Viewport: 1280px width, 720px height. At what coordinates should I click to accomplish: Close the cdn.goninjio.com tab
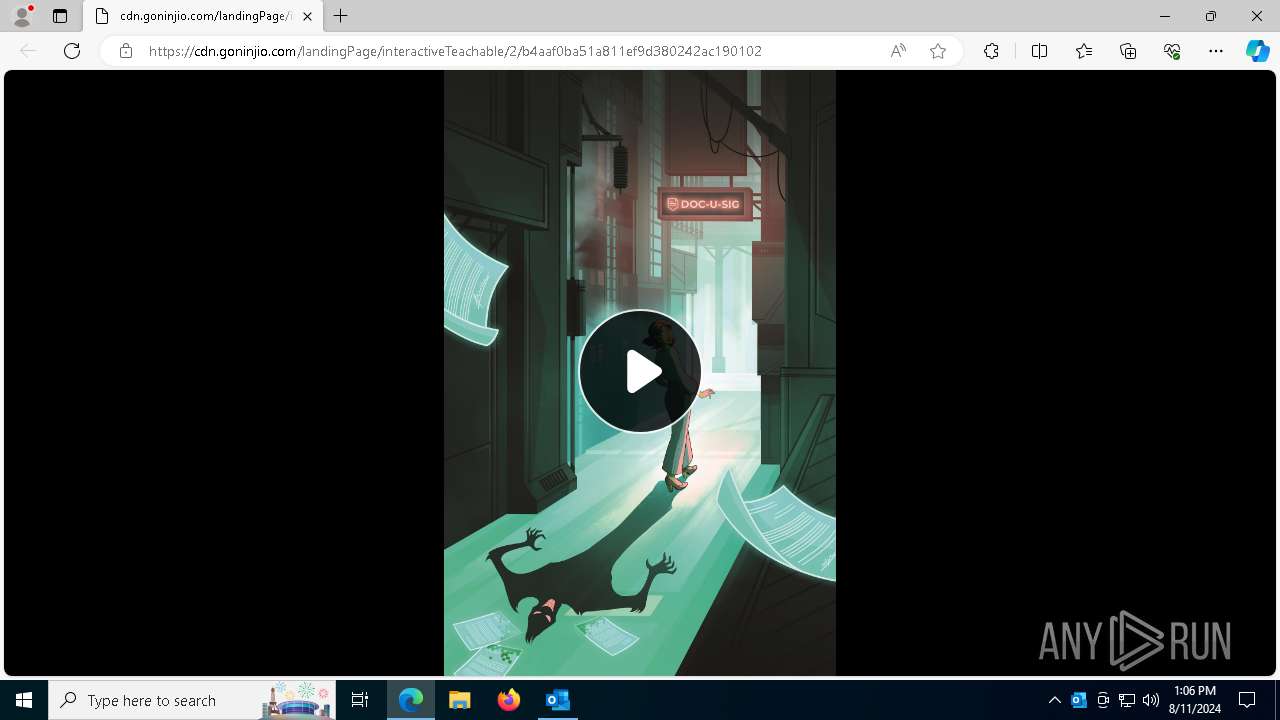(307, 16)
